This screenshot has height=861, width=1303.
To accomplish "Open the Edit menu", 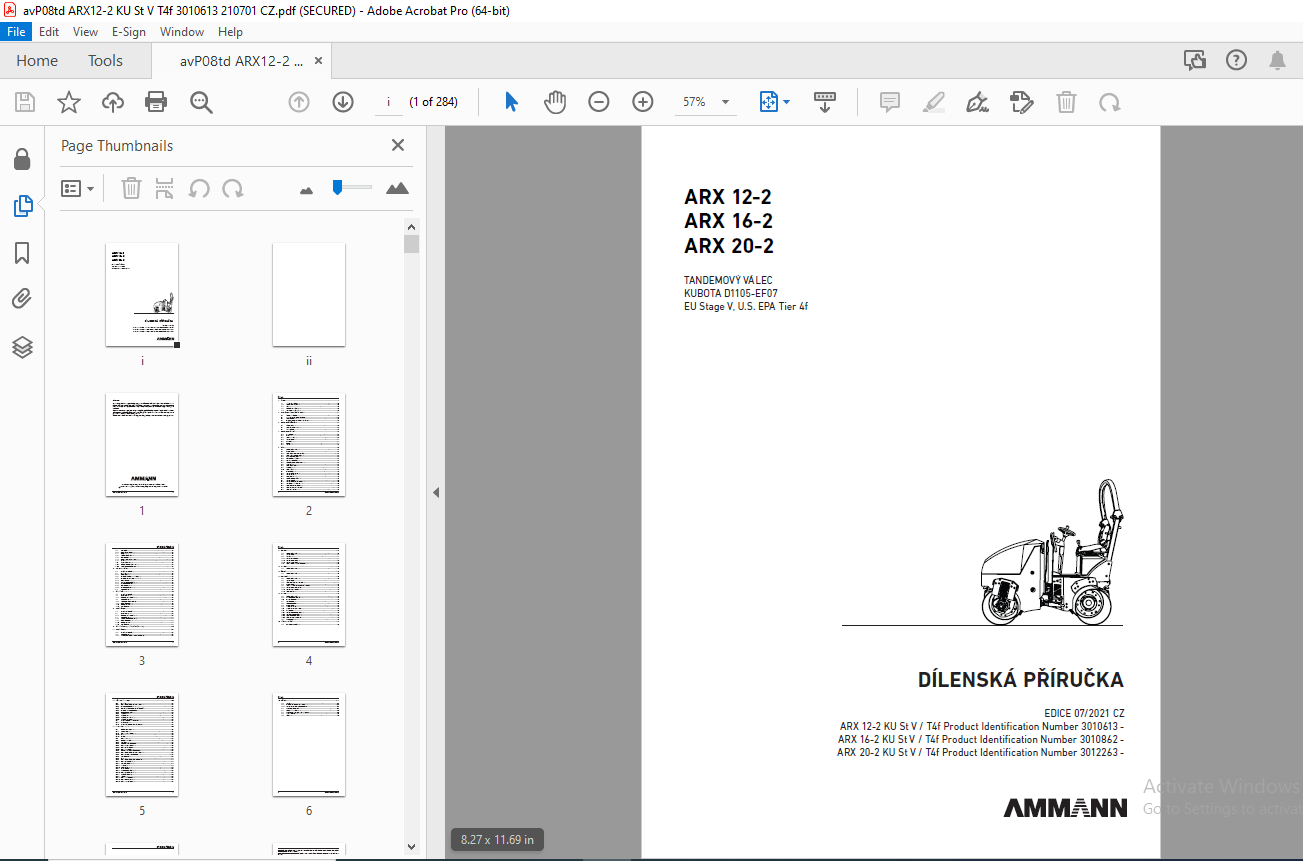I will pyautogui.click(x=49, y=32).
